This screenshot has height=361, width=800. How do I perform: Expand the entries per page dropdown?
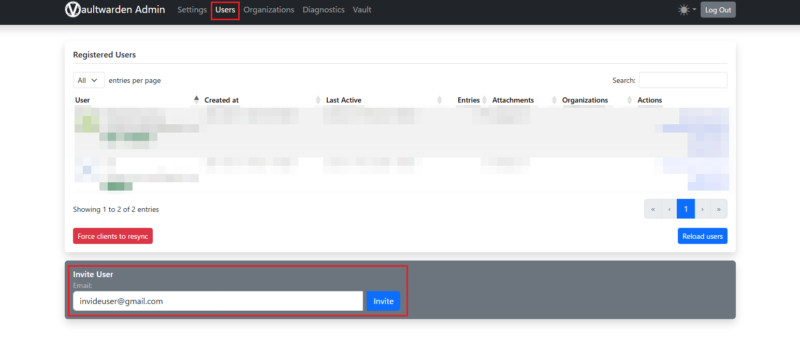point(89,80)
